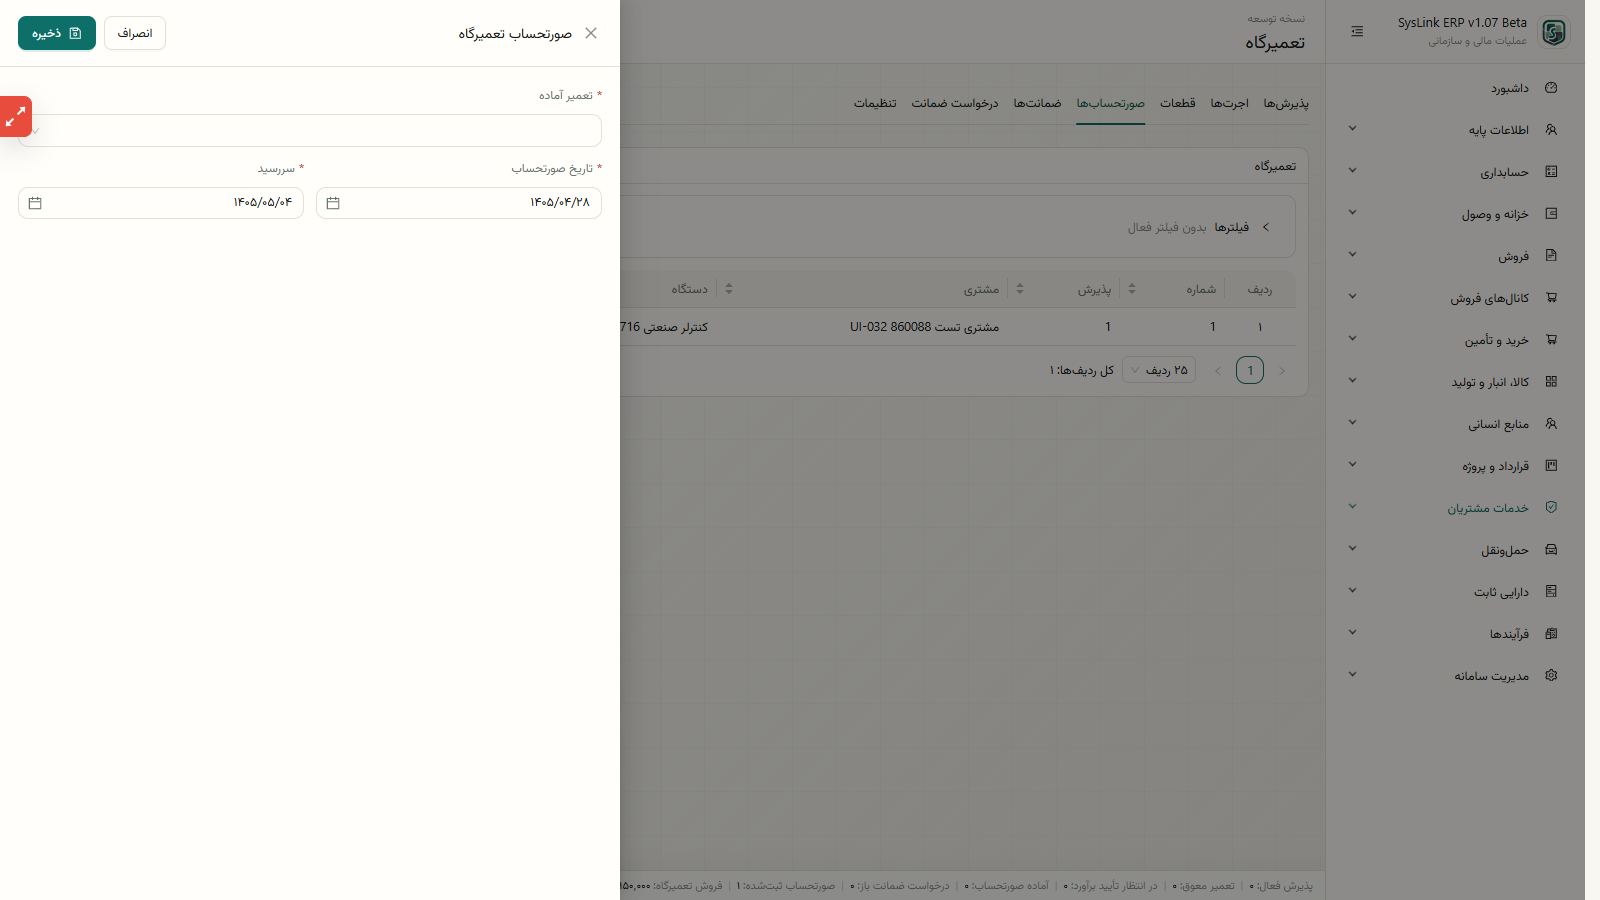Screen dimensions: 1600x900
Task: Go to page 1 in pagination
Action: click(x=1250, y=370)
